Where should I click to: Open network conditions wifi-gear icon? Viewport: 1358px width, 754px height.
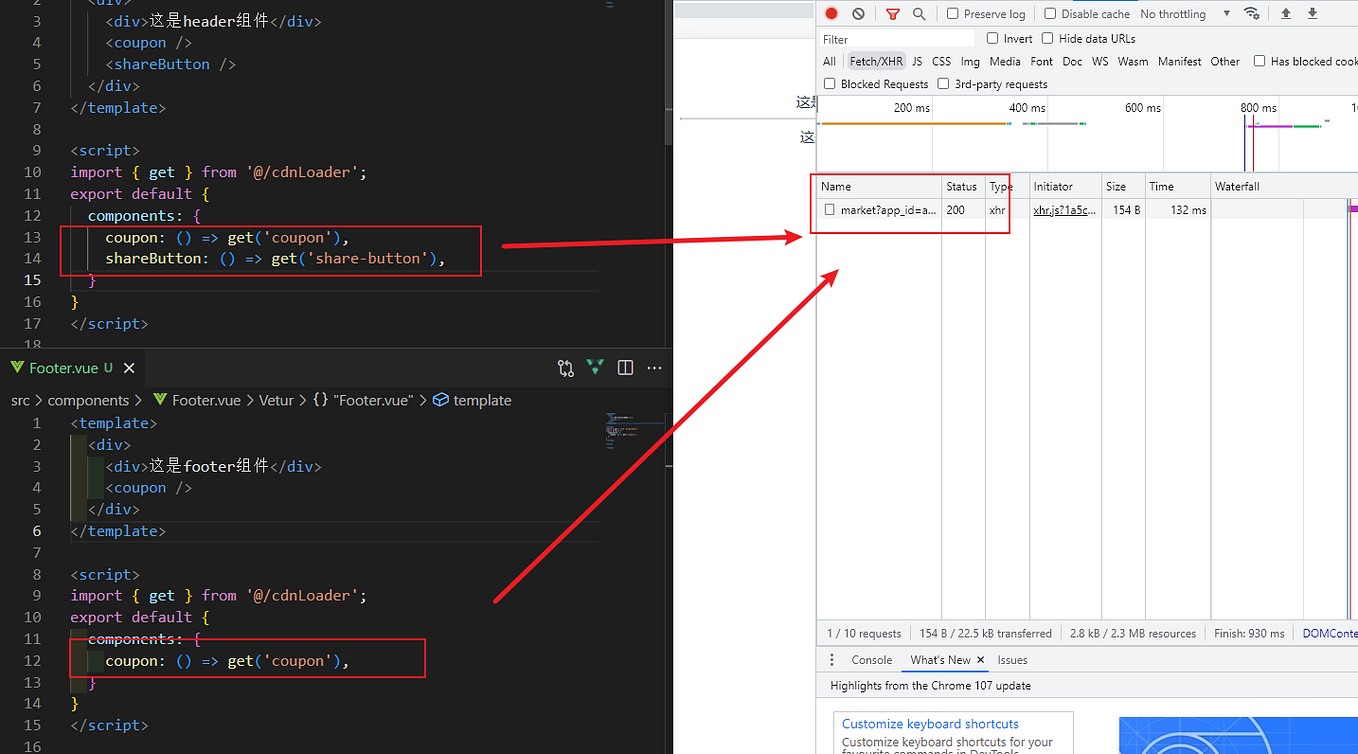point(1252,14)
